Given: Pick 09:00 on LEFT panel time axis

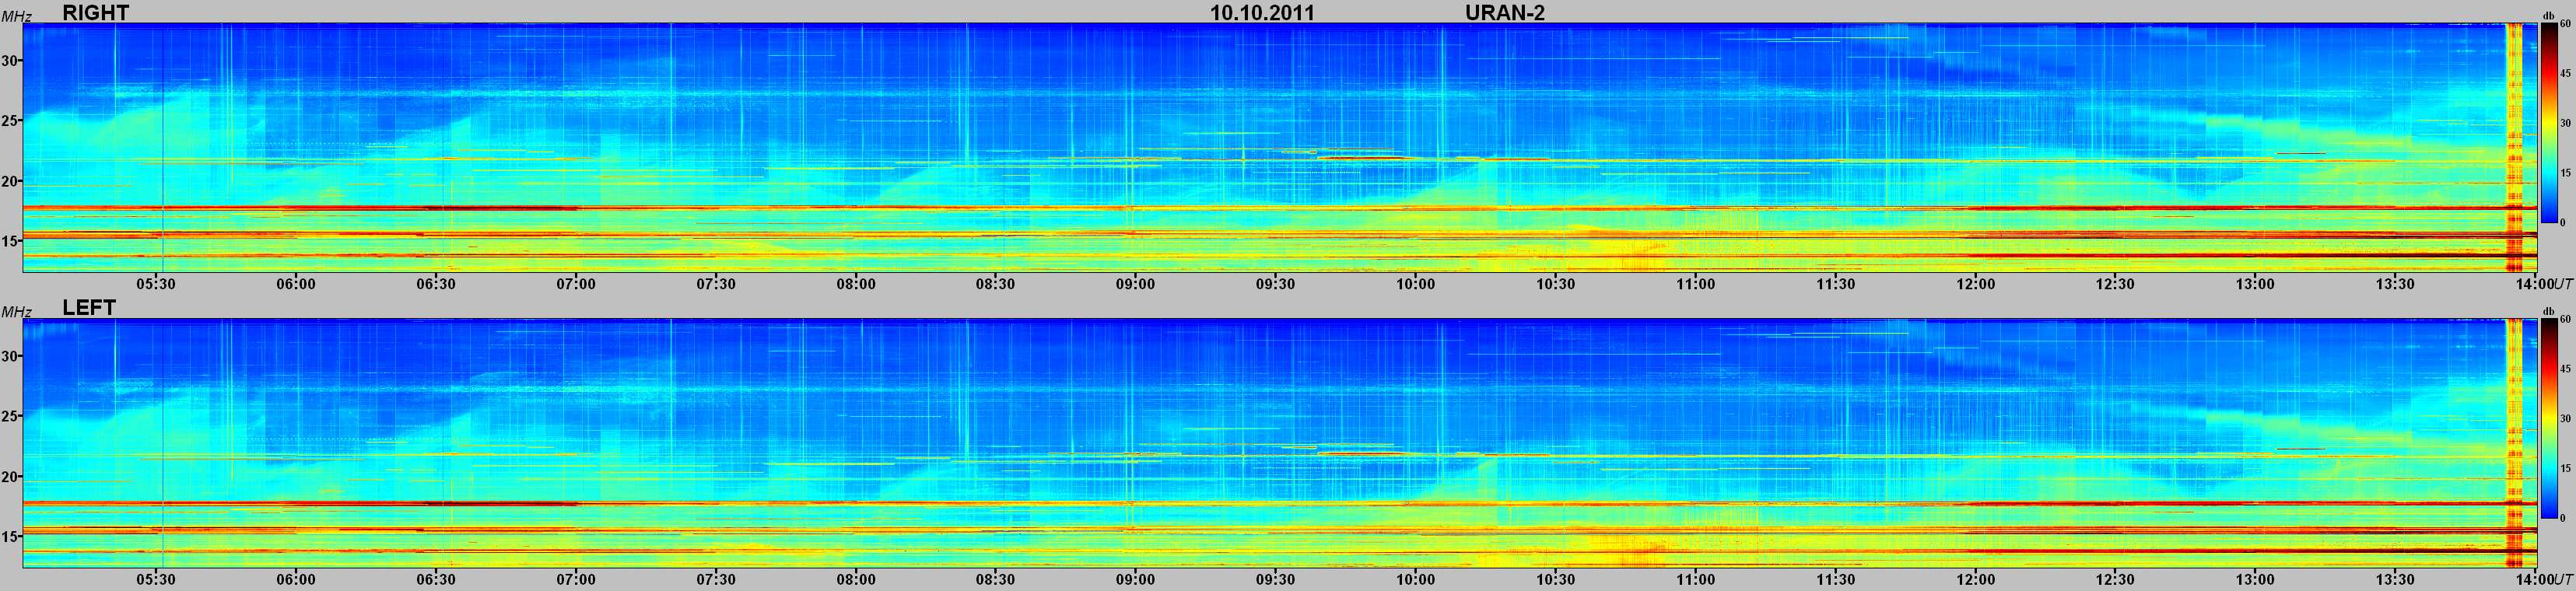Looking at the screenshot, I should click(x=1136, y=580).
